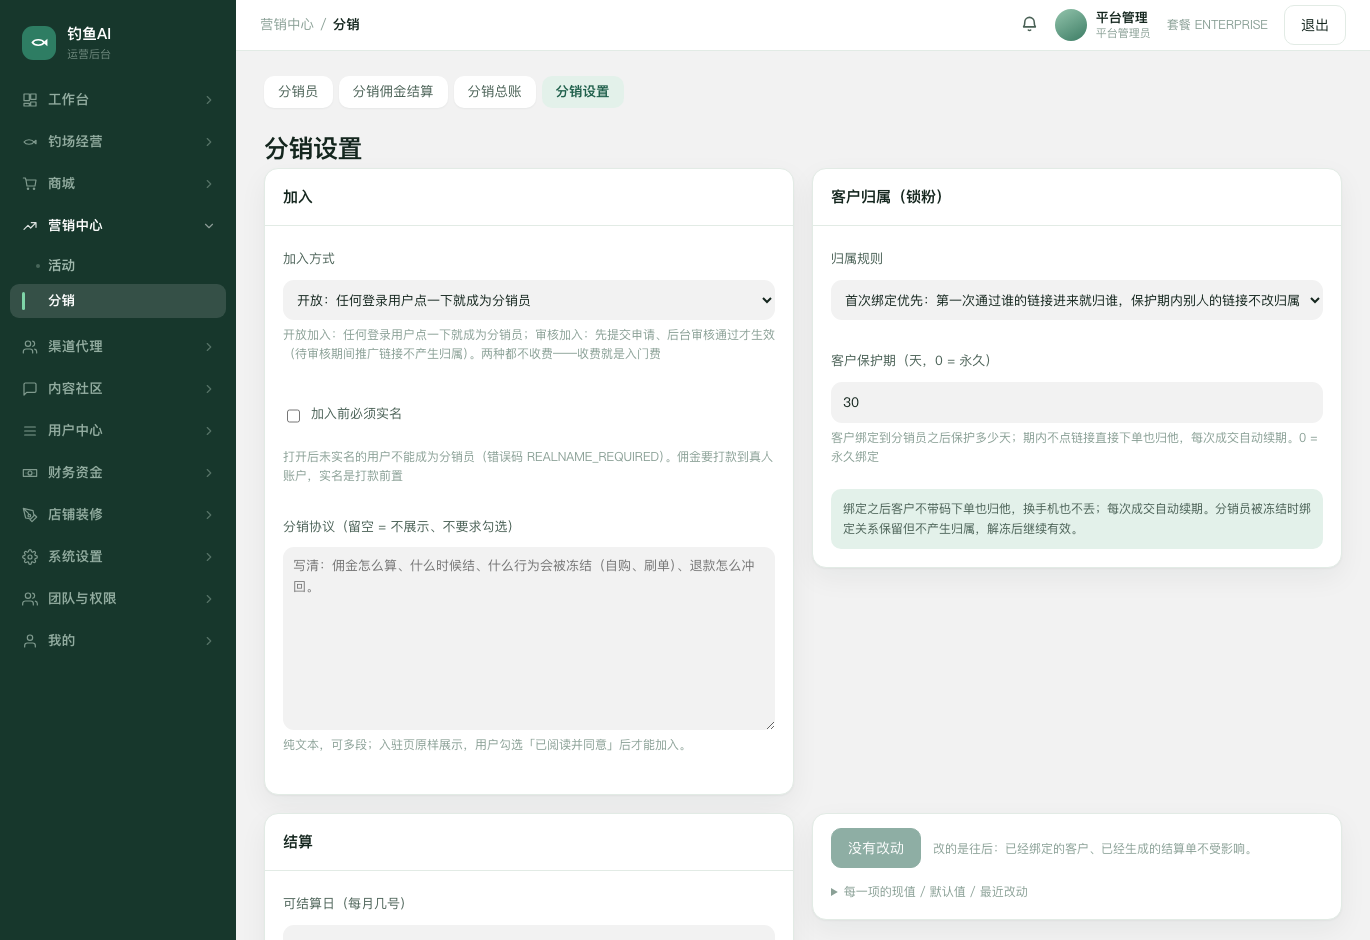Click the 团队与权限 users icon
Image resolution: width=1370 pixels, height=940 pixels.
pyautogui.click(x=30, y=599)
